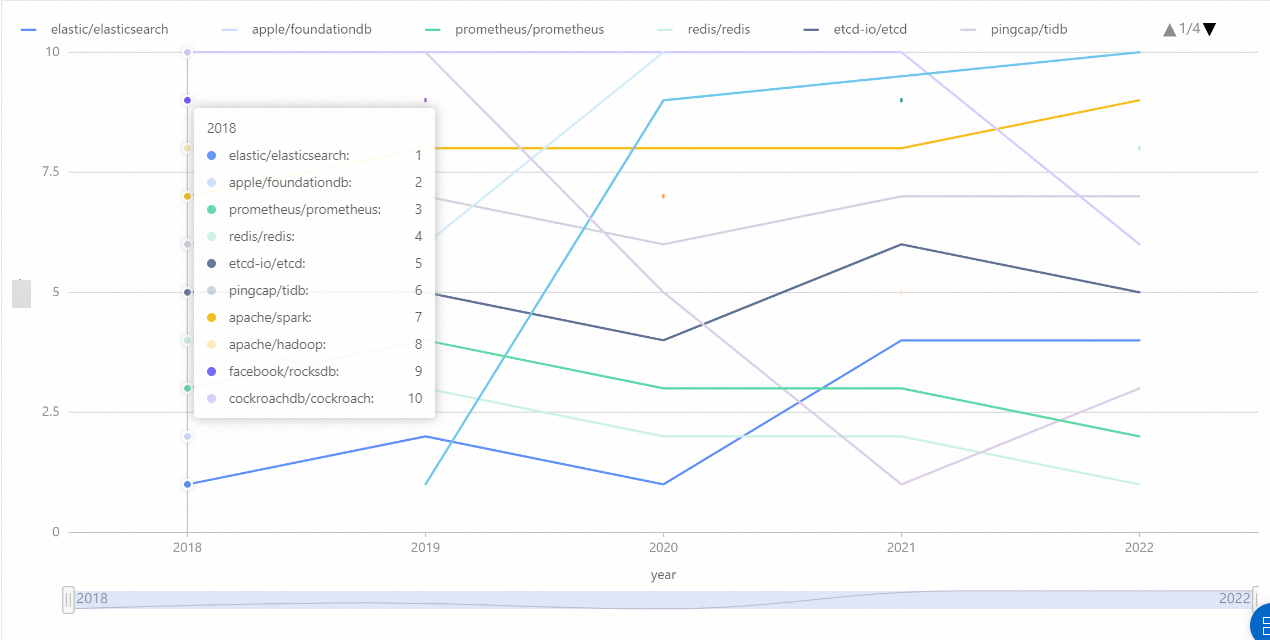Image resolution: width=1270 pixels, height=640 pixels.
Task: Click the prometheus data point at 2018
Action: (187, 388)
